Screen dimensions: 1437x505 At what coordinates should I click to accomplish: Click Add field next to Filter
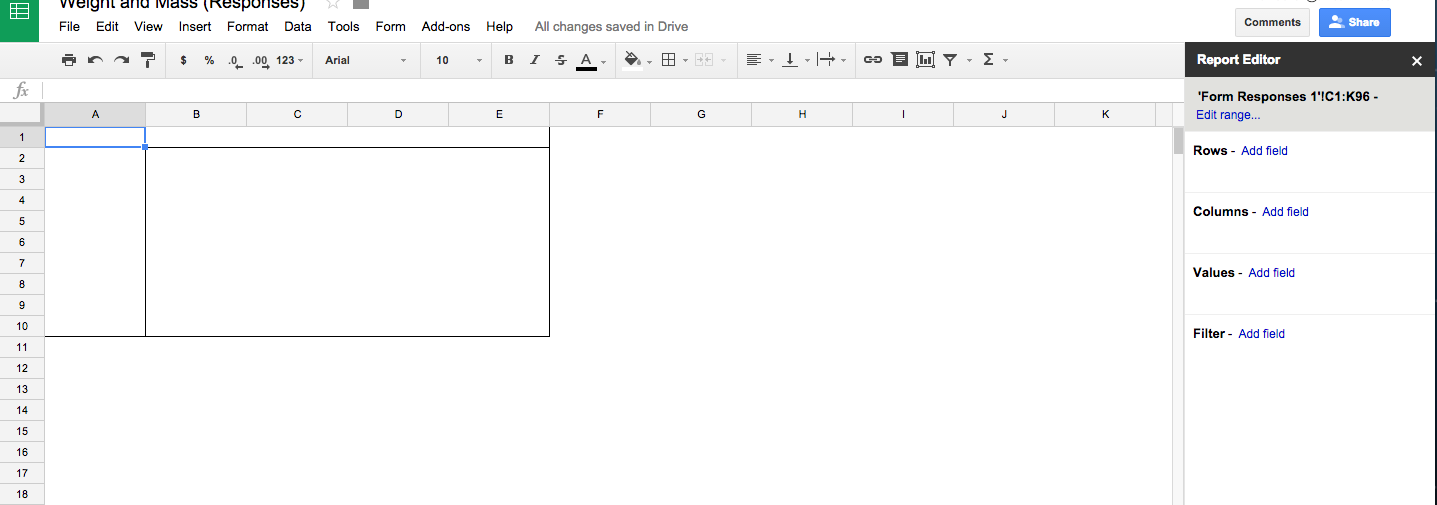pos(1261,334)
